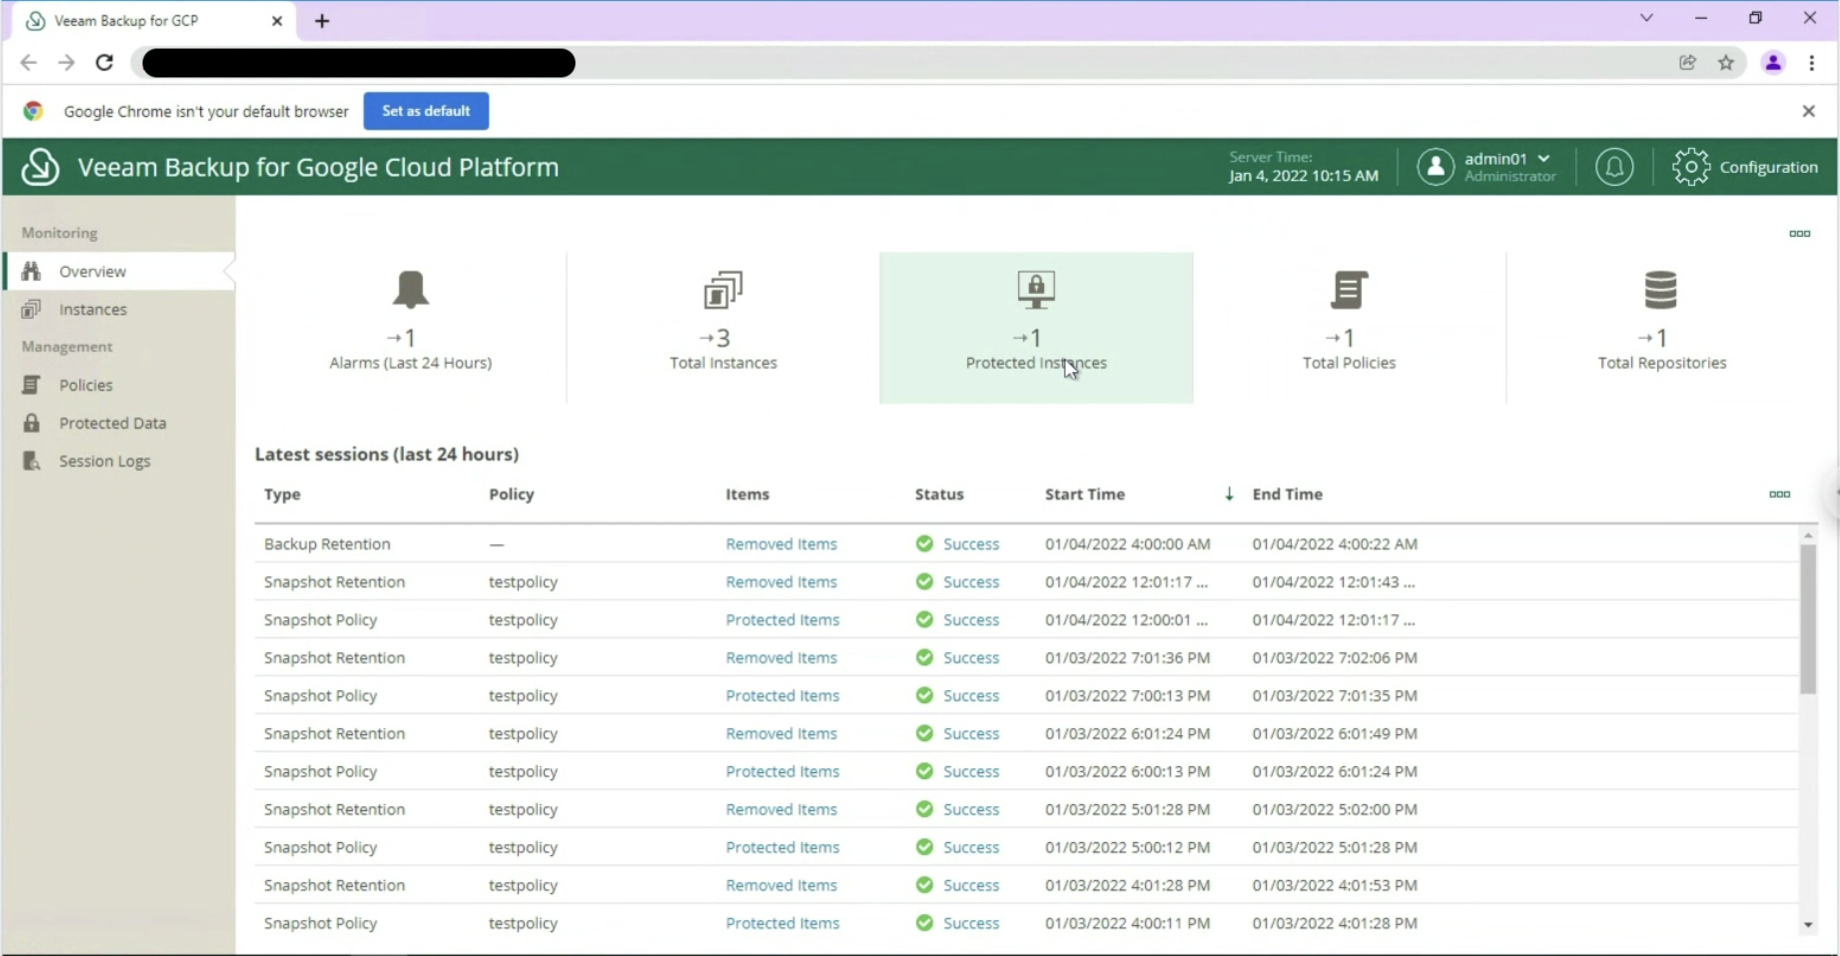Viewport: 1840px width, 956px height.
Task: Dismiss the default browser notification bar
Action: click(1808, 111)
